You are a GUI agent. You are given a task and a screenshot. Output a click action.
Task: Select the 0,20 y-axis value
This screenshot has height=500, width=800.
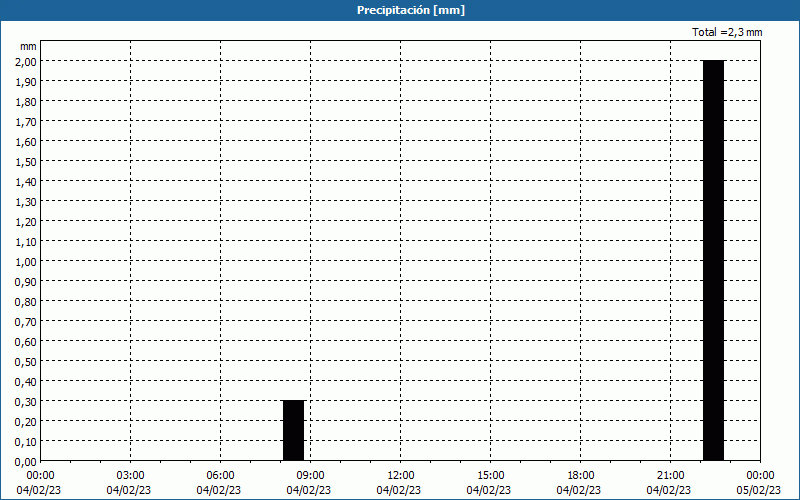click(27, 421)
